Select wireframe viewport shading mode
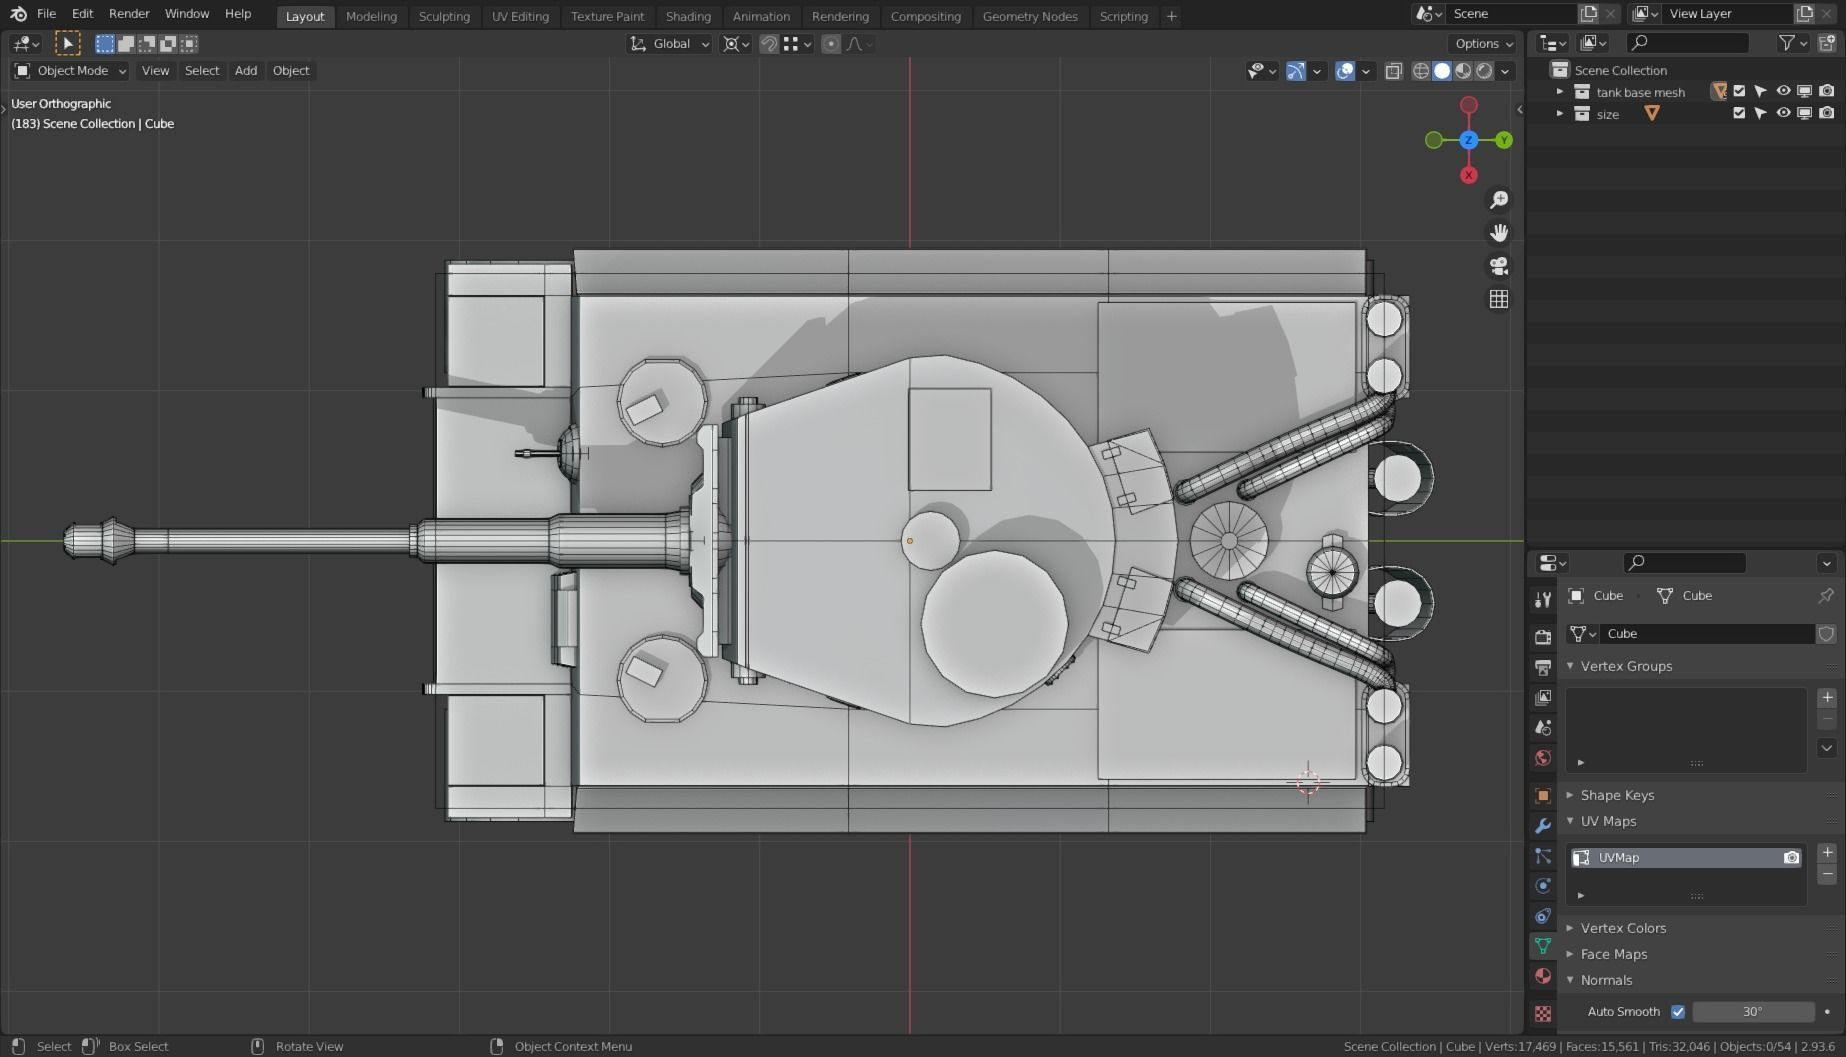 pyautogui.click(x=1420, y=71)
